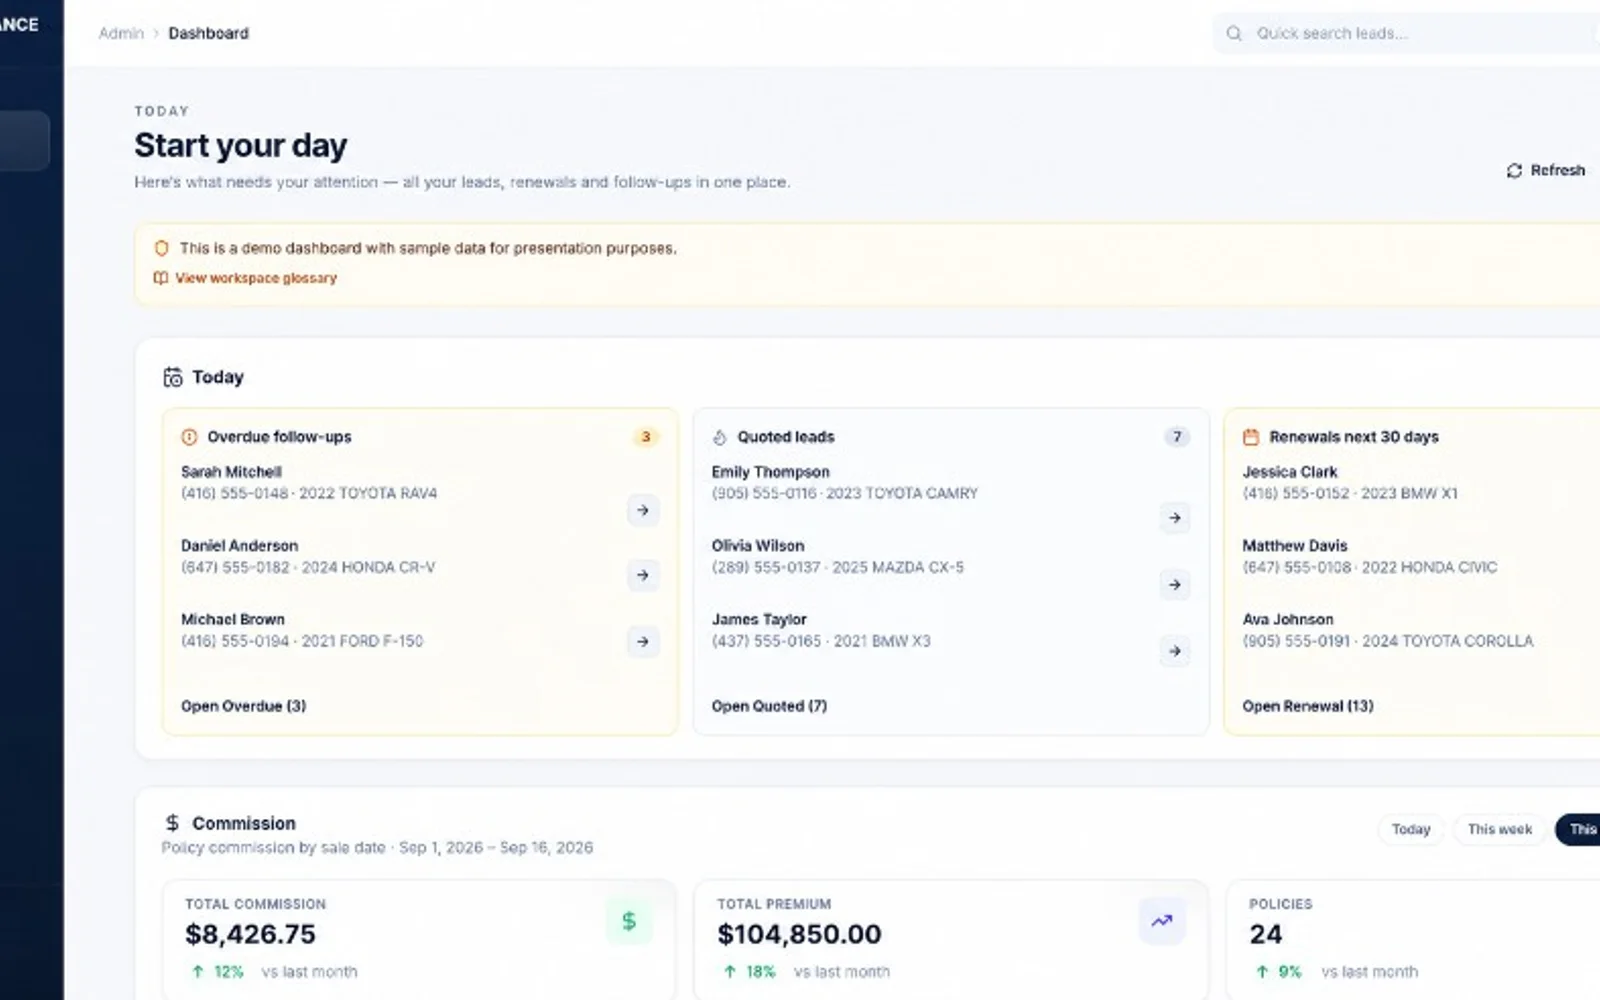This screenshot has width=1600, height=1000.
Task: Select the Today commission range tab
Action: (x=1411, y=829)
